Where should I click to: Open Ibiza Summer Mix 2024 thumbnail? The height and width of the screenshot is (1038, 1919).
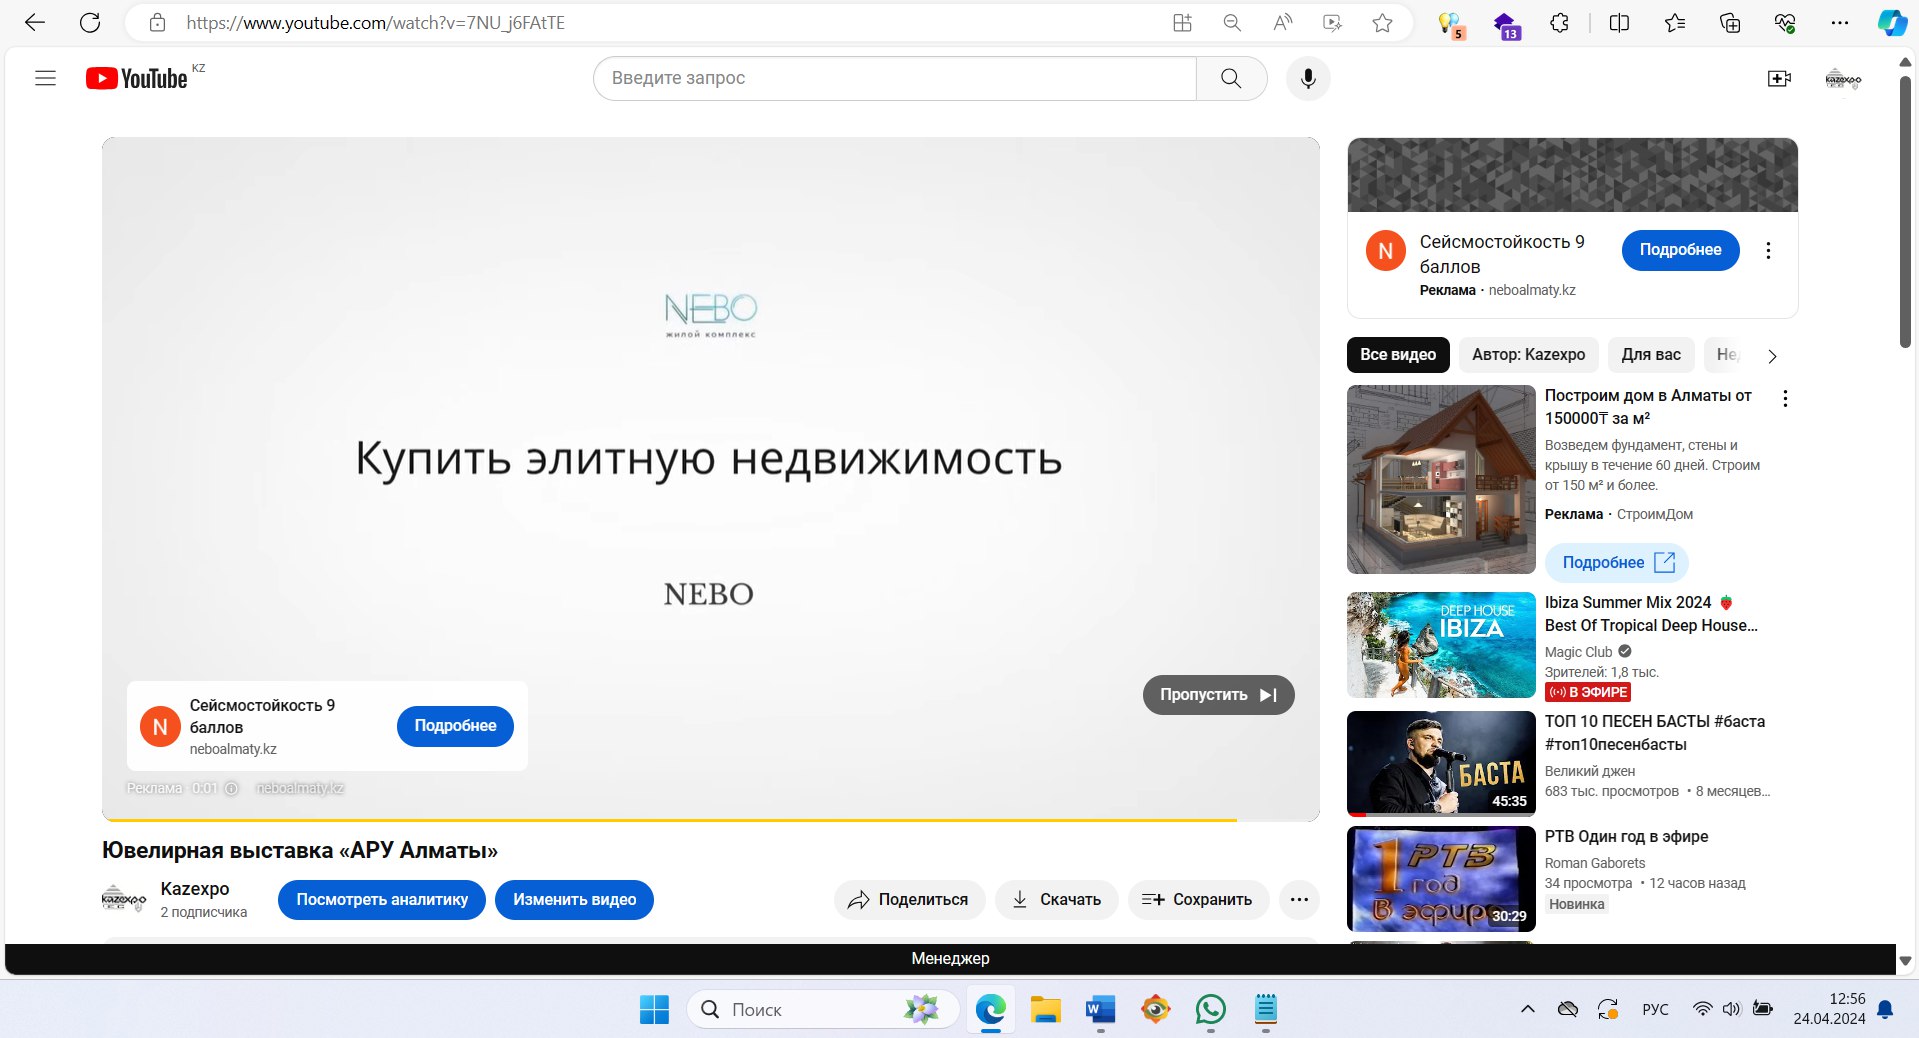1441,645
